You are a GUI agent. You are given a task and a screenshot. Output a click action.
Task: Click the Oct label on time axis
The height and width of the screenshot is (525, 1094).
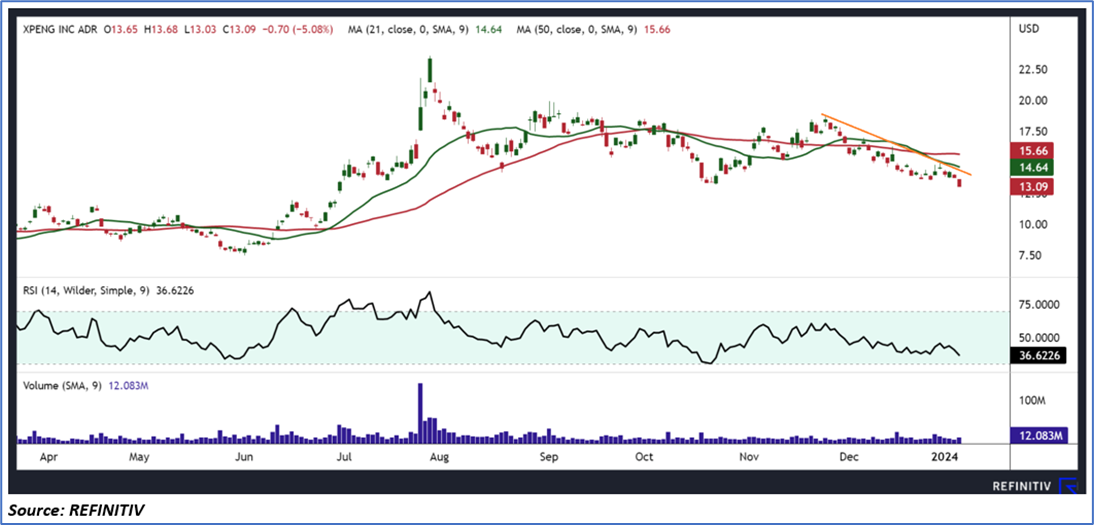click(644, 458)
